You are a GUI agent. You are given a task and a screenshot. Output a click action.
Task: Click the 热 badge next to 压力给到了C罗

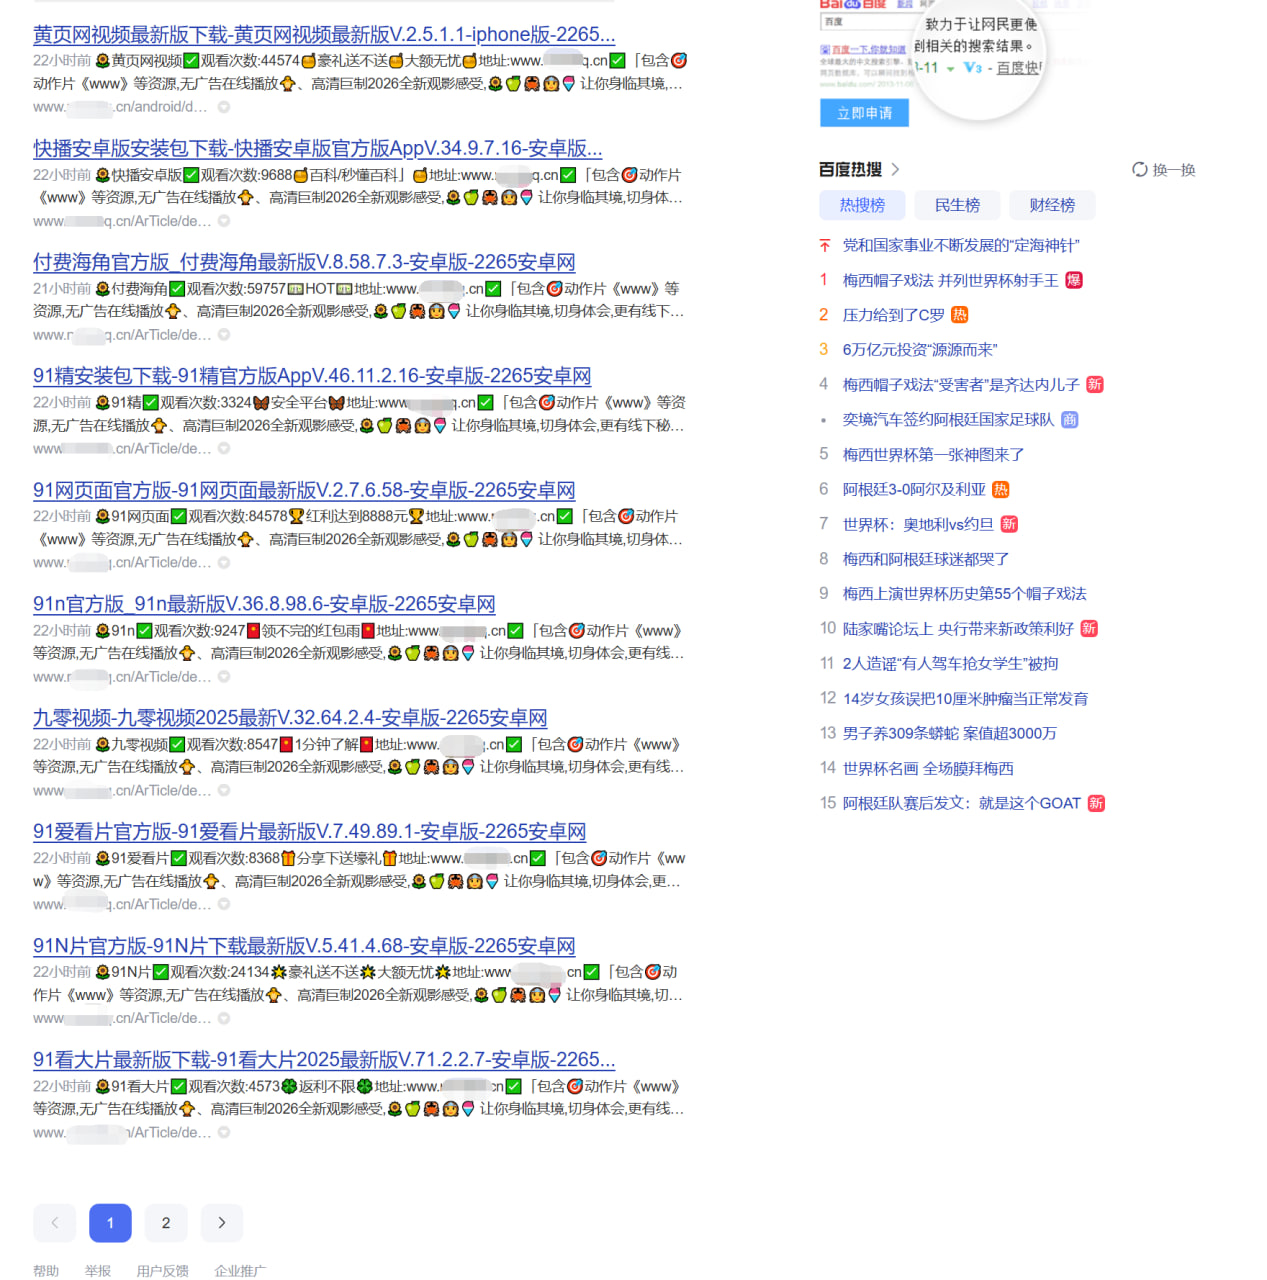point(959,315)
